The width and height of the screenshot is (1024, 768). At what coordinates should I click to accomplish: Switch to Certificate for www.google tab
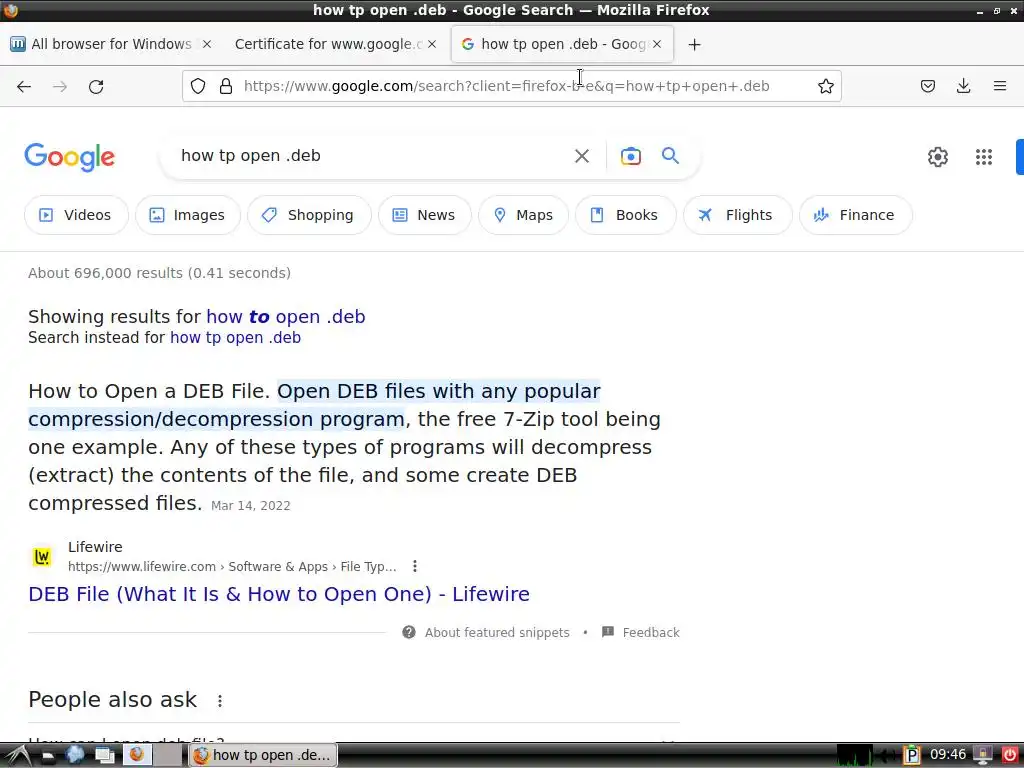(x=328, y=44)
